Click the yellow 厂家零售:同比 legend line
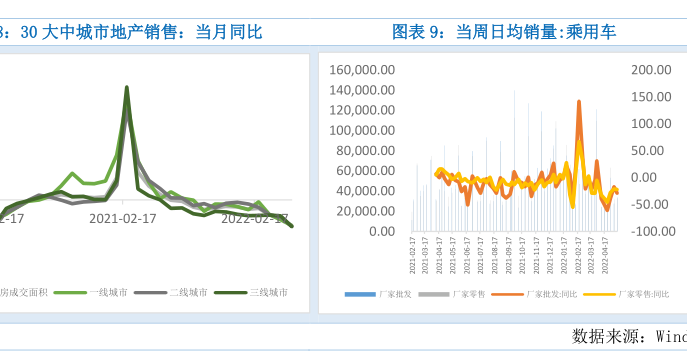Viewport: 687px width, 360px height. click(x=599, y=294)
